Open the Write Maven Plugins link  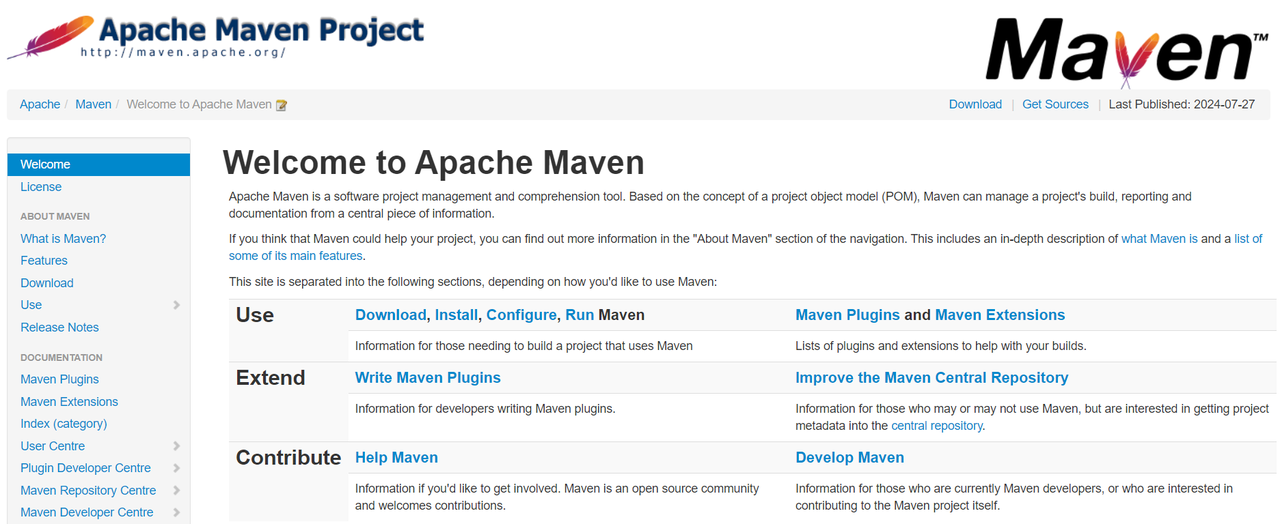point(428,378)
